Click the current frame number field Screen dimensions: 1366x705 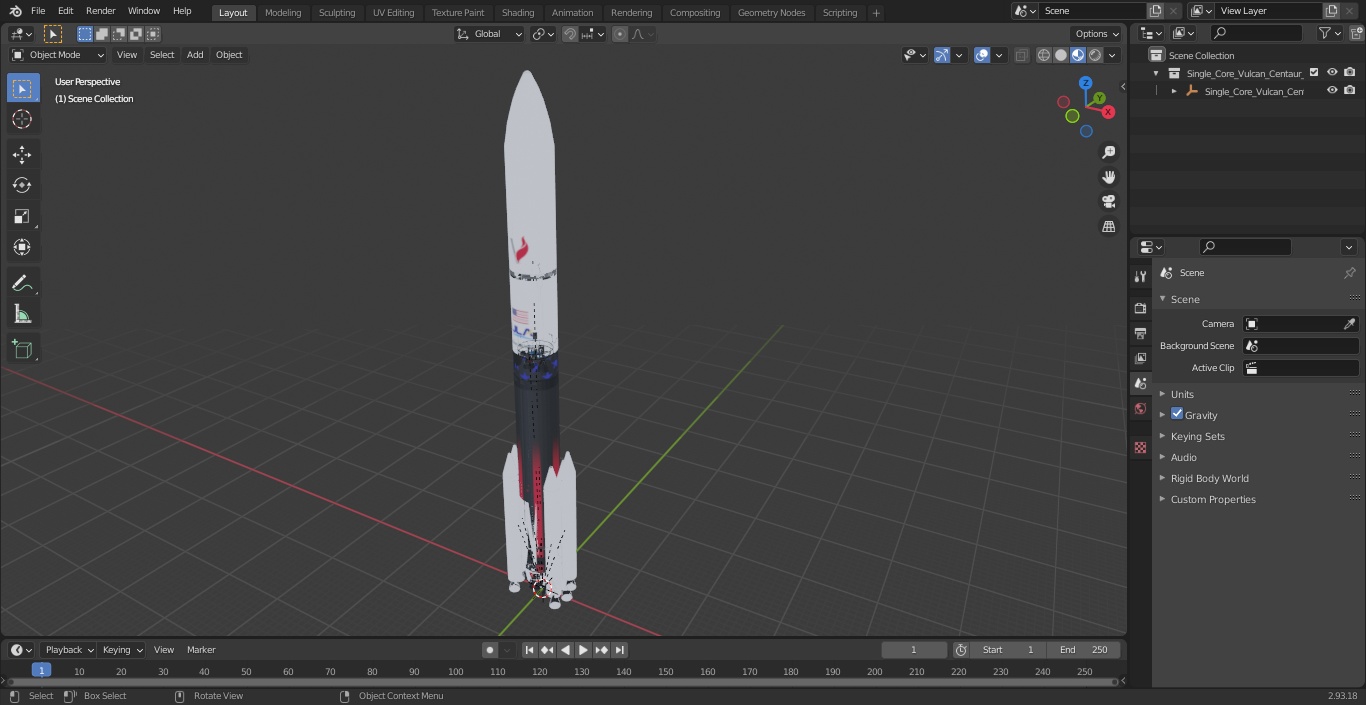[x=914, y=650]
